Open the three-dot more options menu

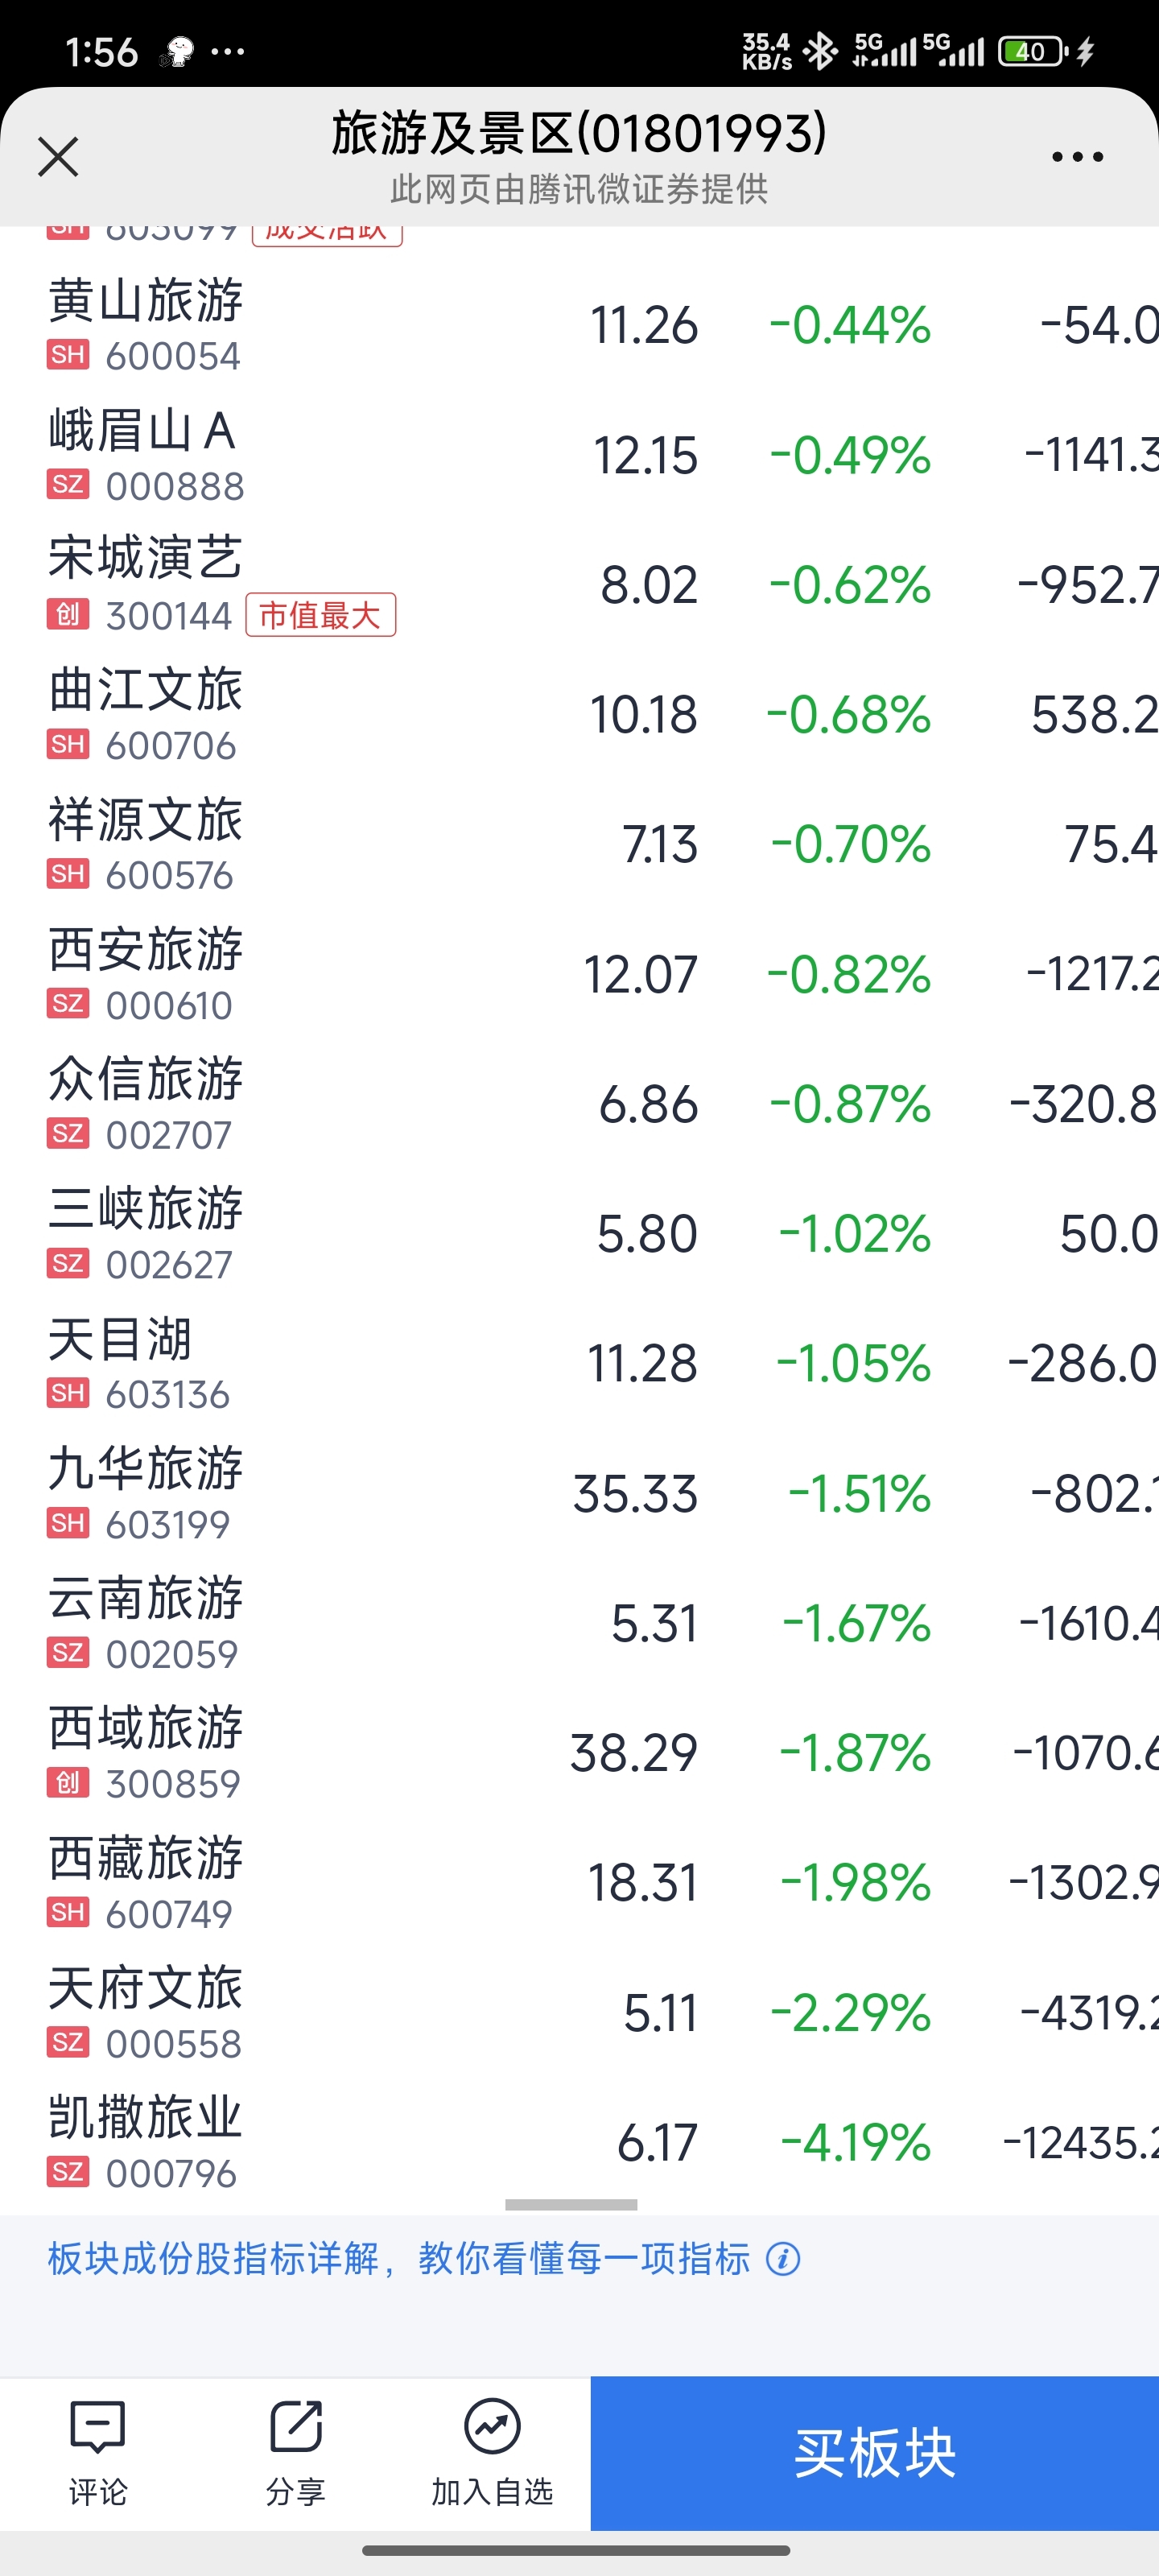[x=1077, y=157]
